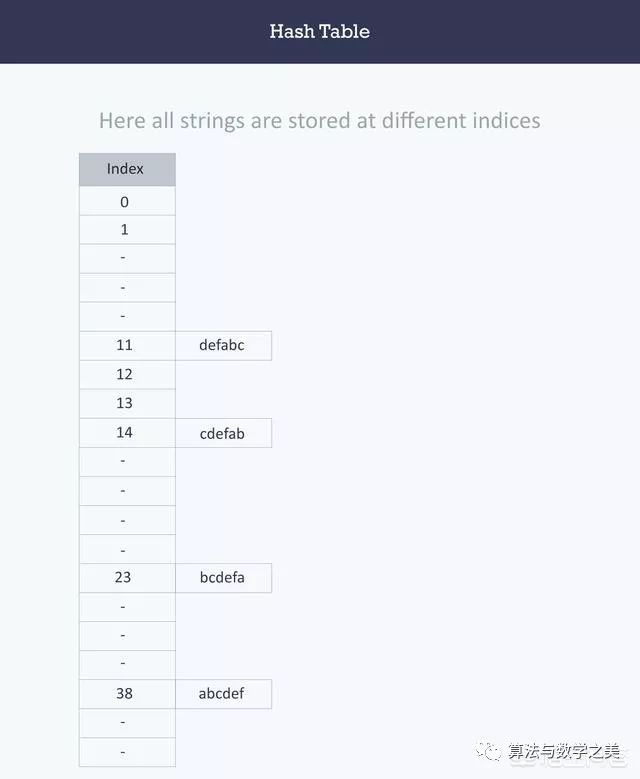This screenshot has width=640, height=779.
Task: Click the index 1 cell
Action: (x=126, y=230)
